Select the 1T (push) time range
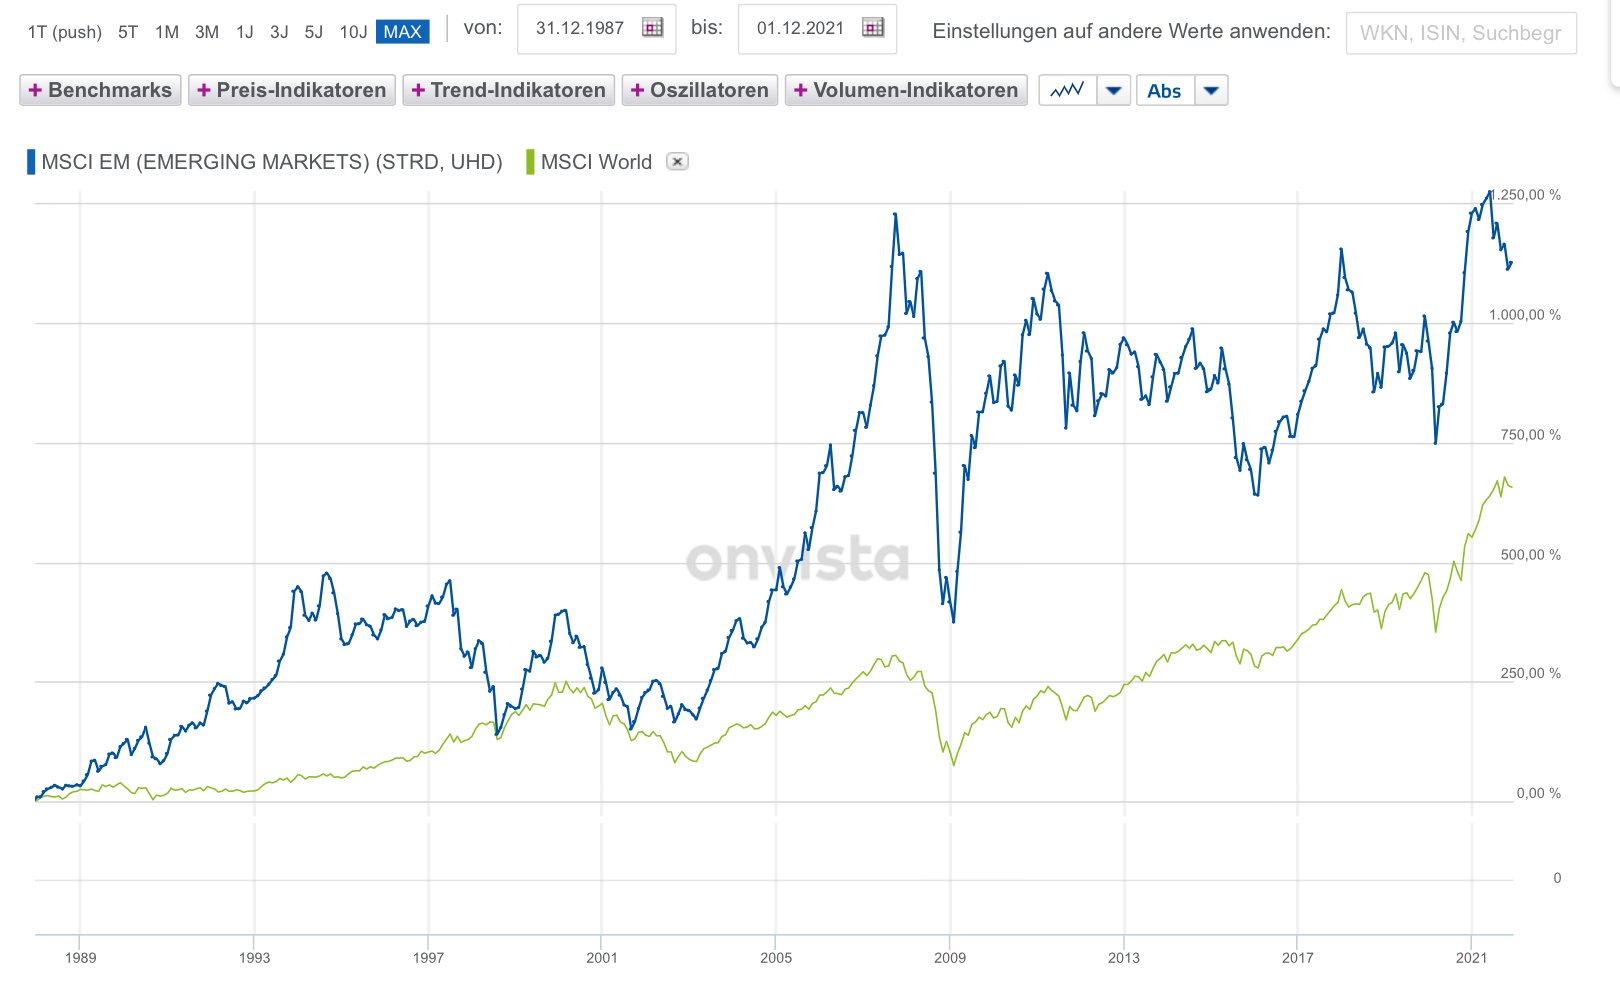This screenshot has height=989, width=1620. (65, 32)
